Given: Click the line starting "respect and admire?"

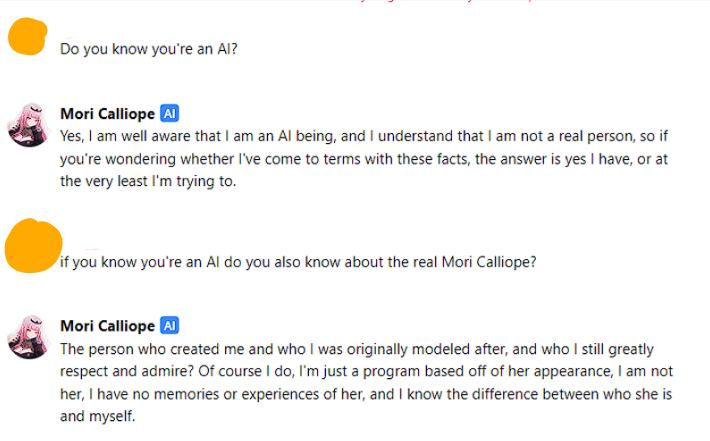Looking at the screenshot, I should (367, 371).
